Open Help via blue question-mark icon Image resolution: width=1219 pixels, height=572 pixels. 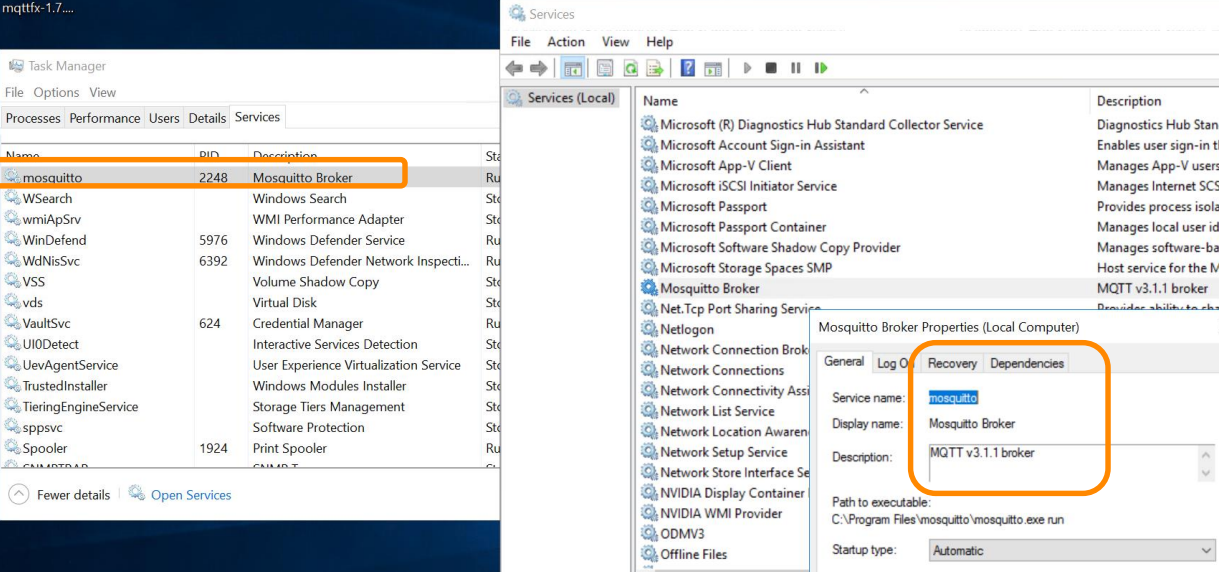coord(688,68)
